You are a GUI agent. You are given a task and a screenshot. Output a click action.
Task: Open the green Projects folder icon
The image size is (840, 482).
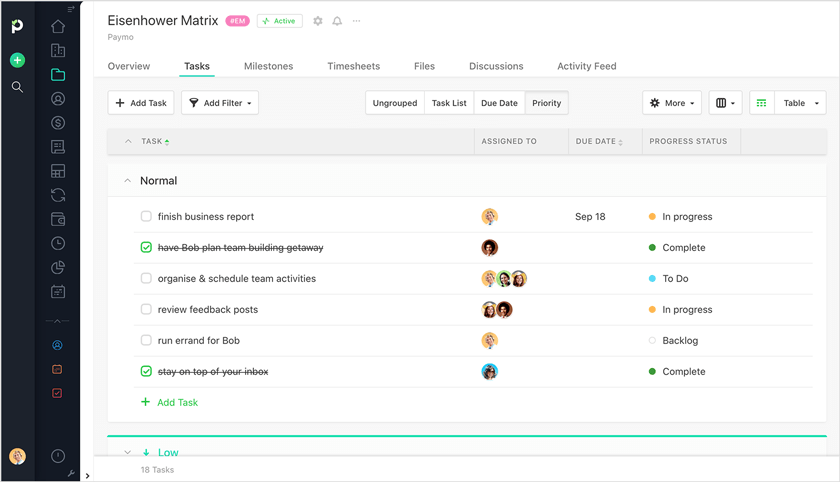tap(58, 74)
